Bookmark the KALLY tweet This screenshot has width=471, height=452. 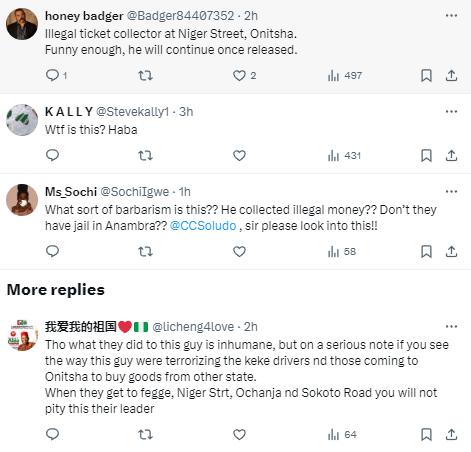pos(426,156)
